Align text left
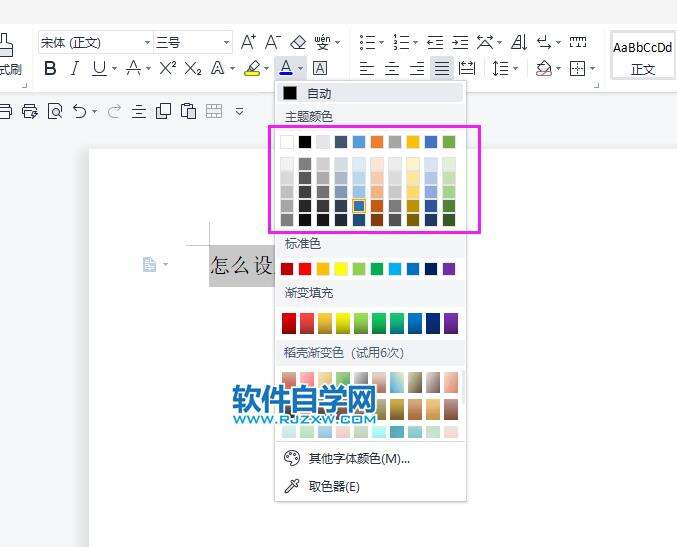Image resolution: width=677 pixels, height=547 pixels. click(367, 68)
